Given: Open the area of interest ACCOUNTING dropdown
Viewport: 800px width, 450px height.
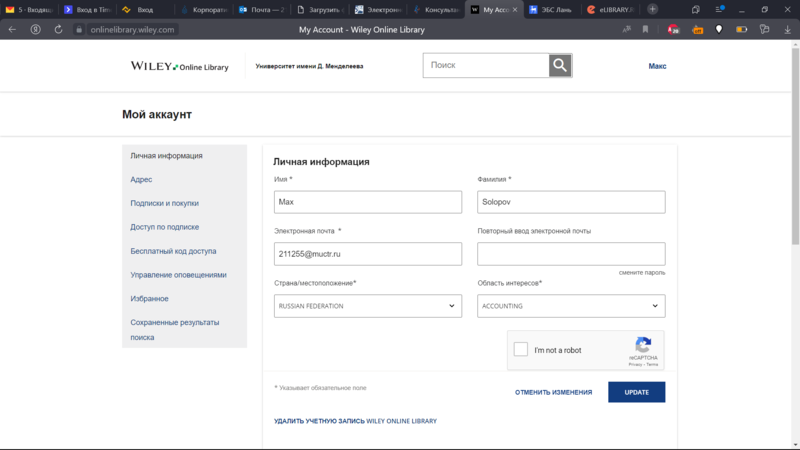Looking at the screenshot, I should (570, 306).
